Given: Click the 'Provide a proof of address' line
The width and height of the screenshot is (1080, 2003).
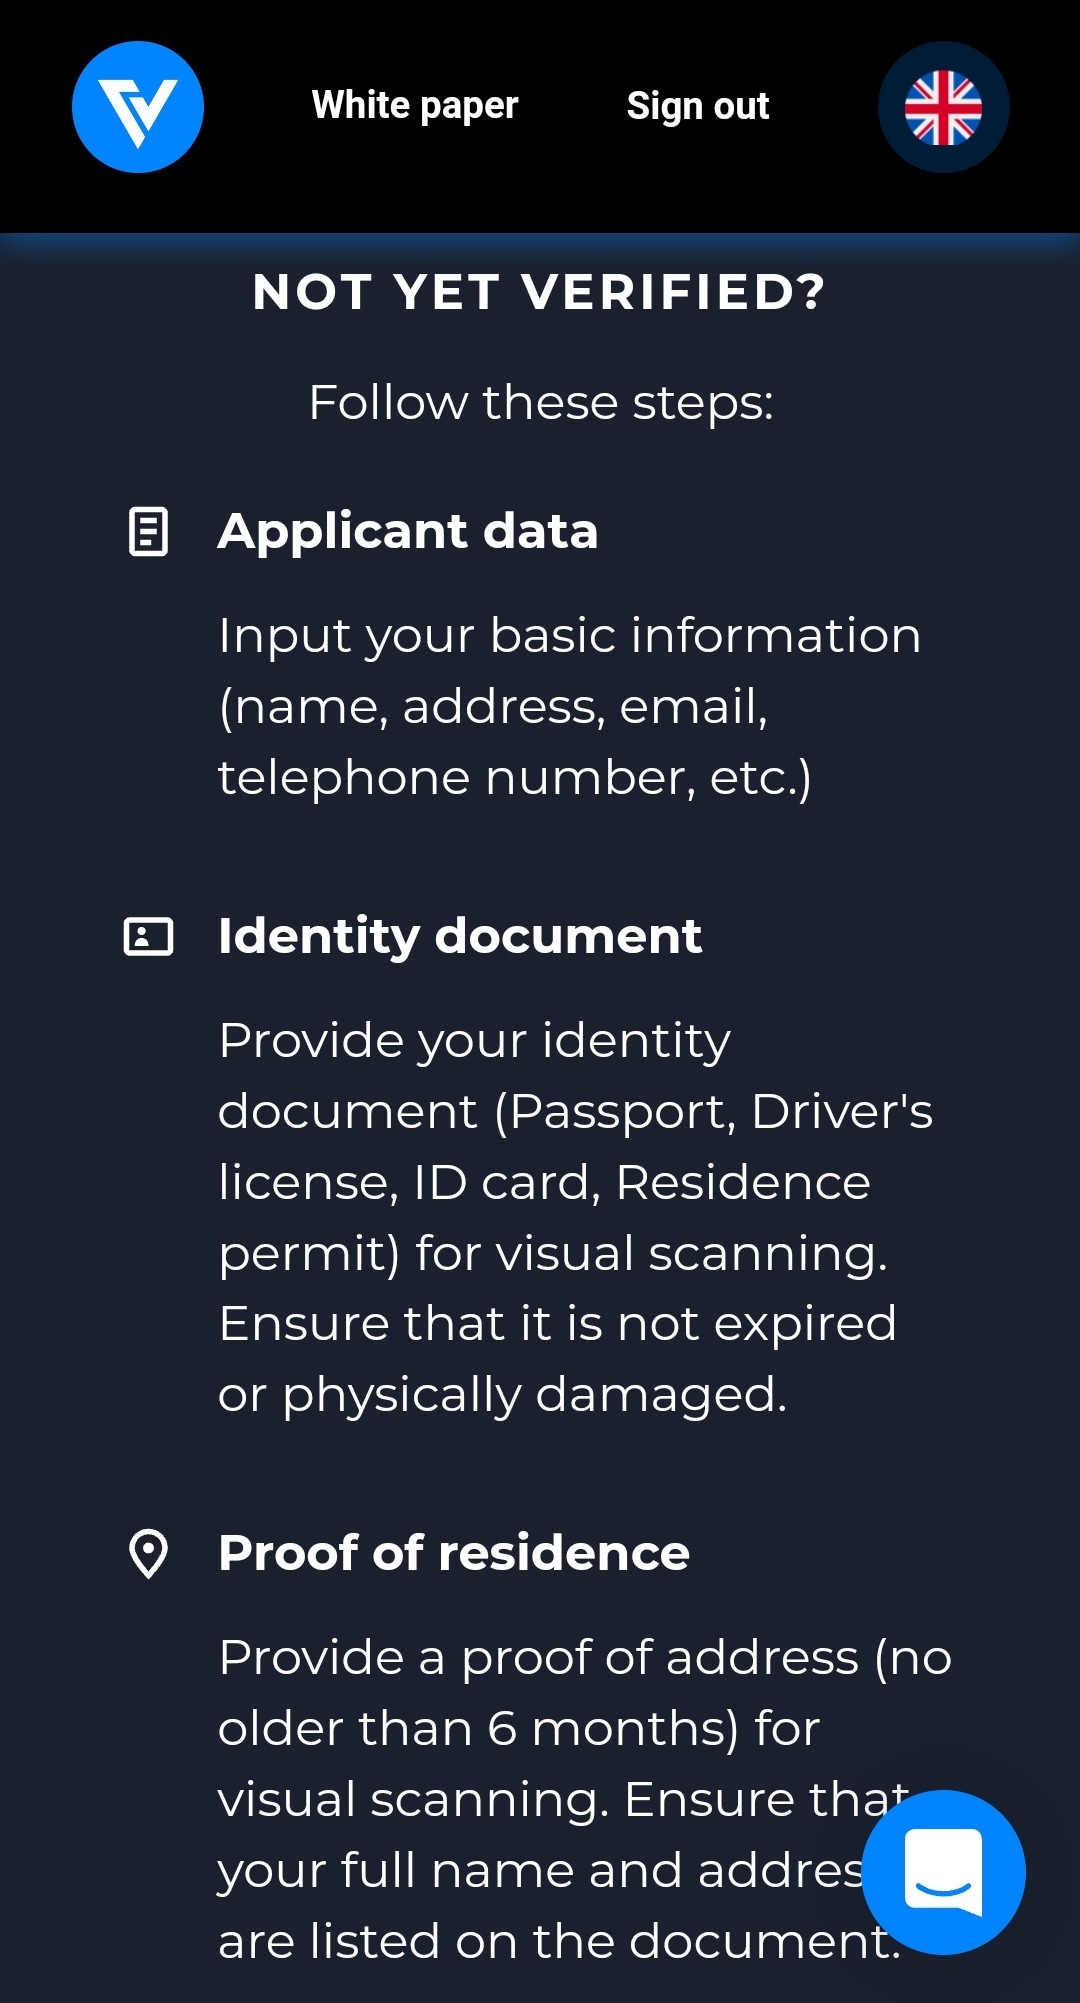Looking at the screenshot, I should coord(585,1658).
